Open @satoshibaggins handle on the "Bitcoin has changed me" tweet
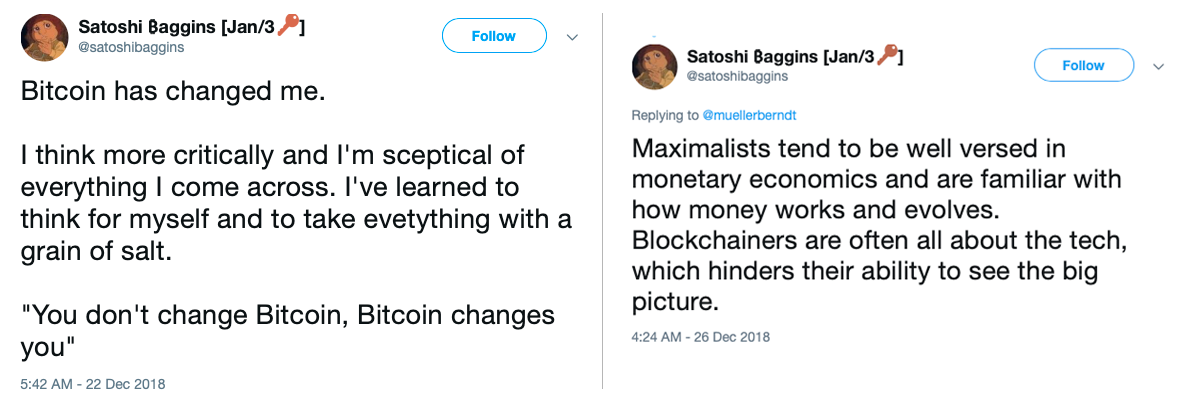This screenshot has width=1190, height=404. pyautogui.click(x=130, y=47)
